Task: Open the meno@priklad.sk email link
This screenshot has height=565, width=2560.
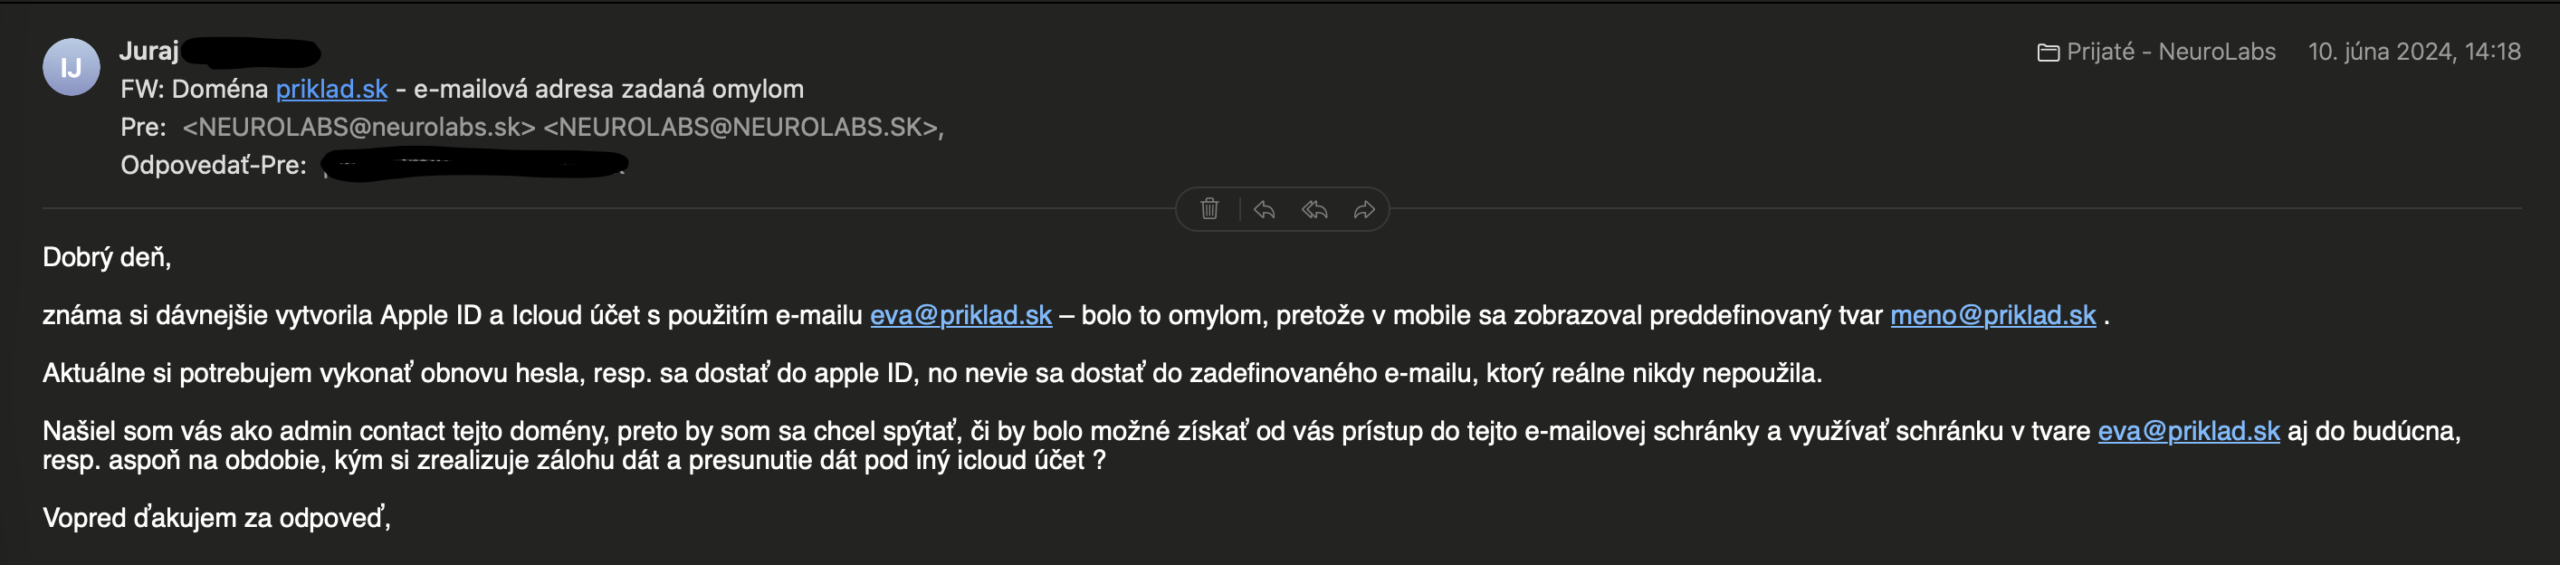Action: tap(1992, 315)
